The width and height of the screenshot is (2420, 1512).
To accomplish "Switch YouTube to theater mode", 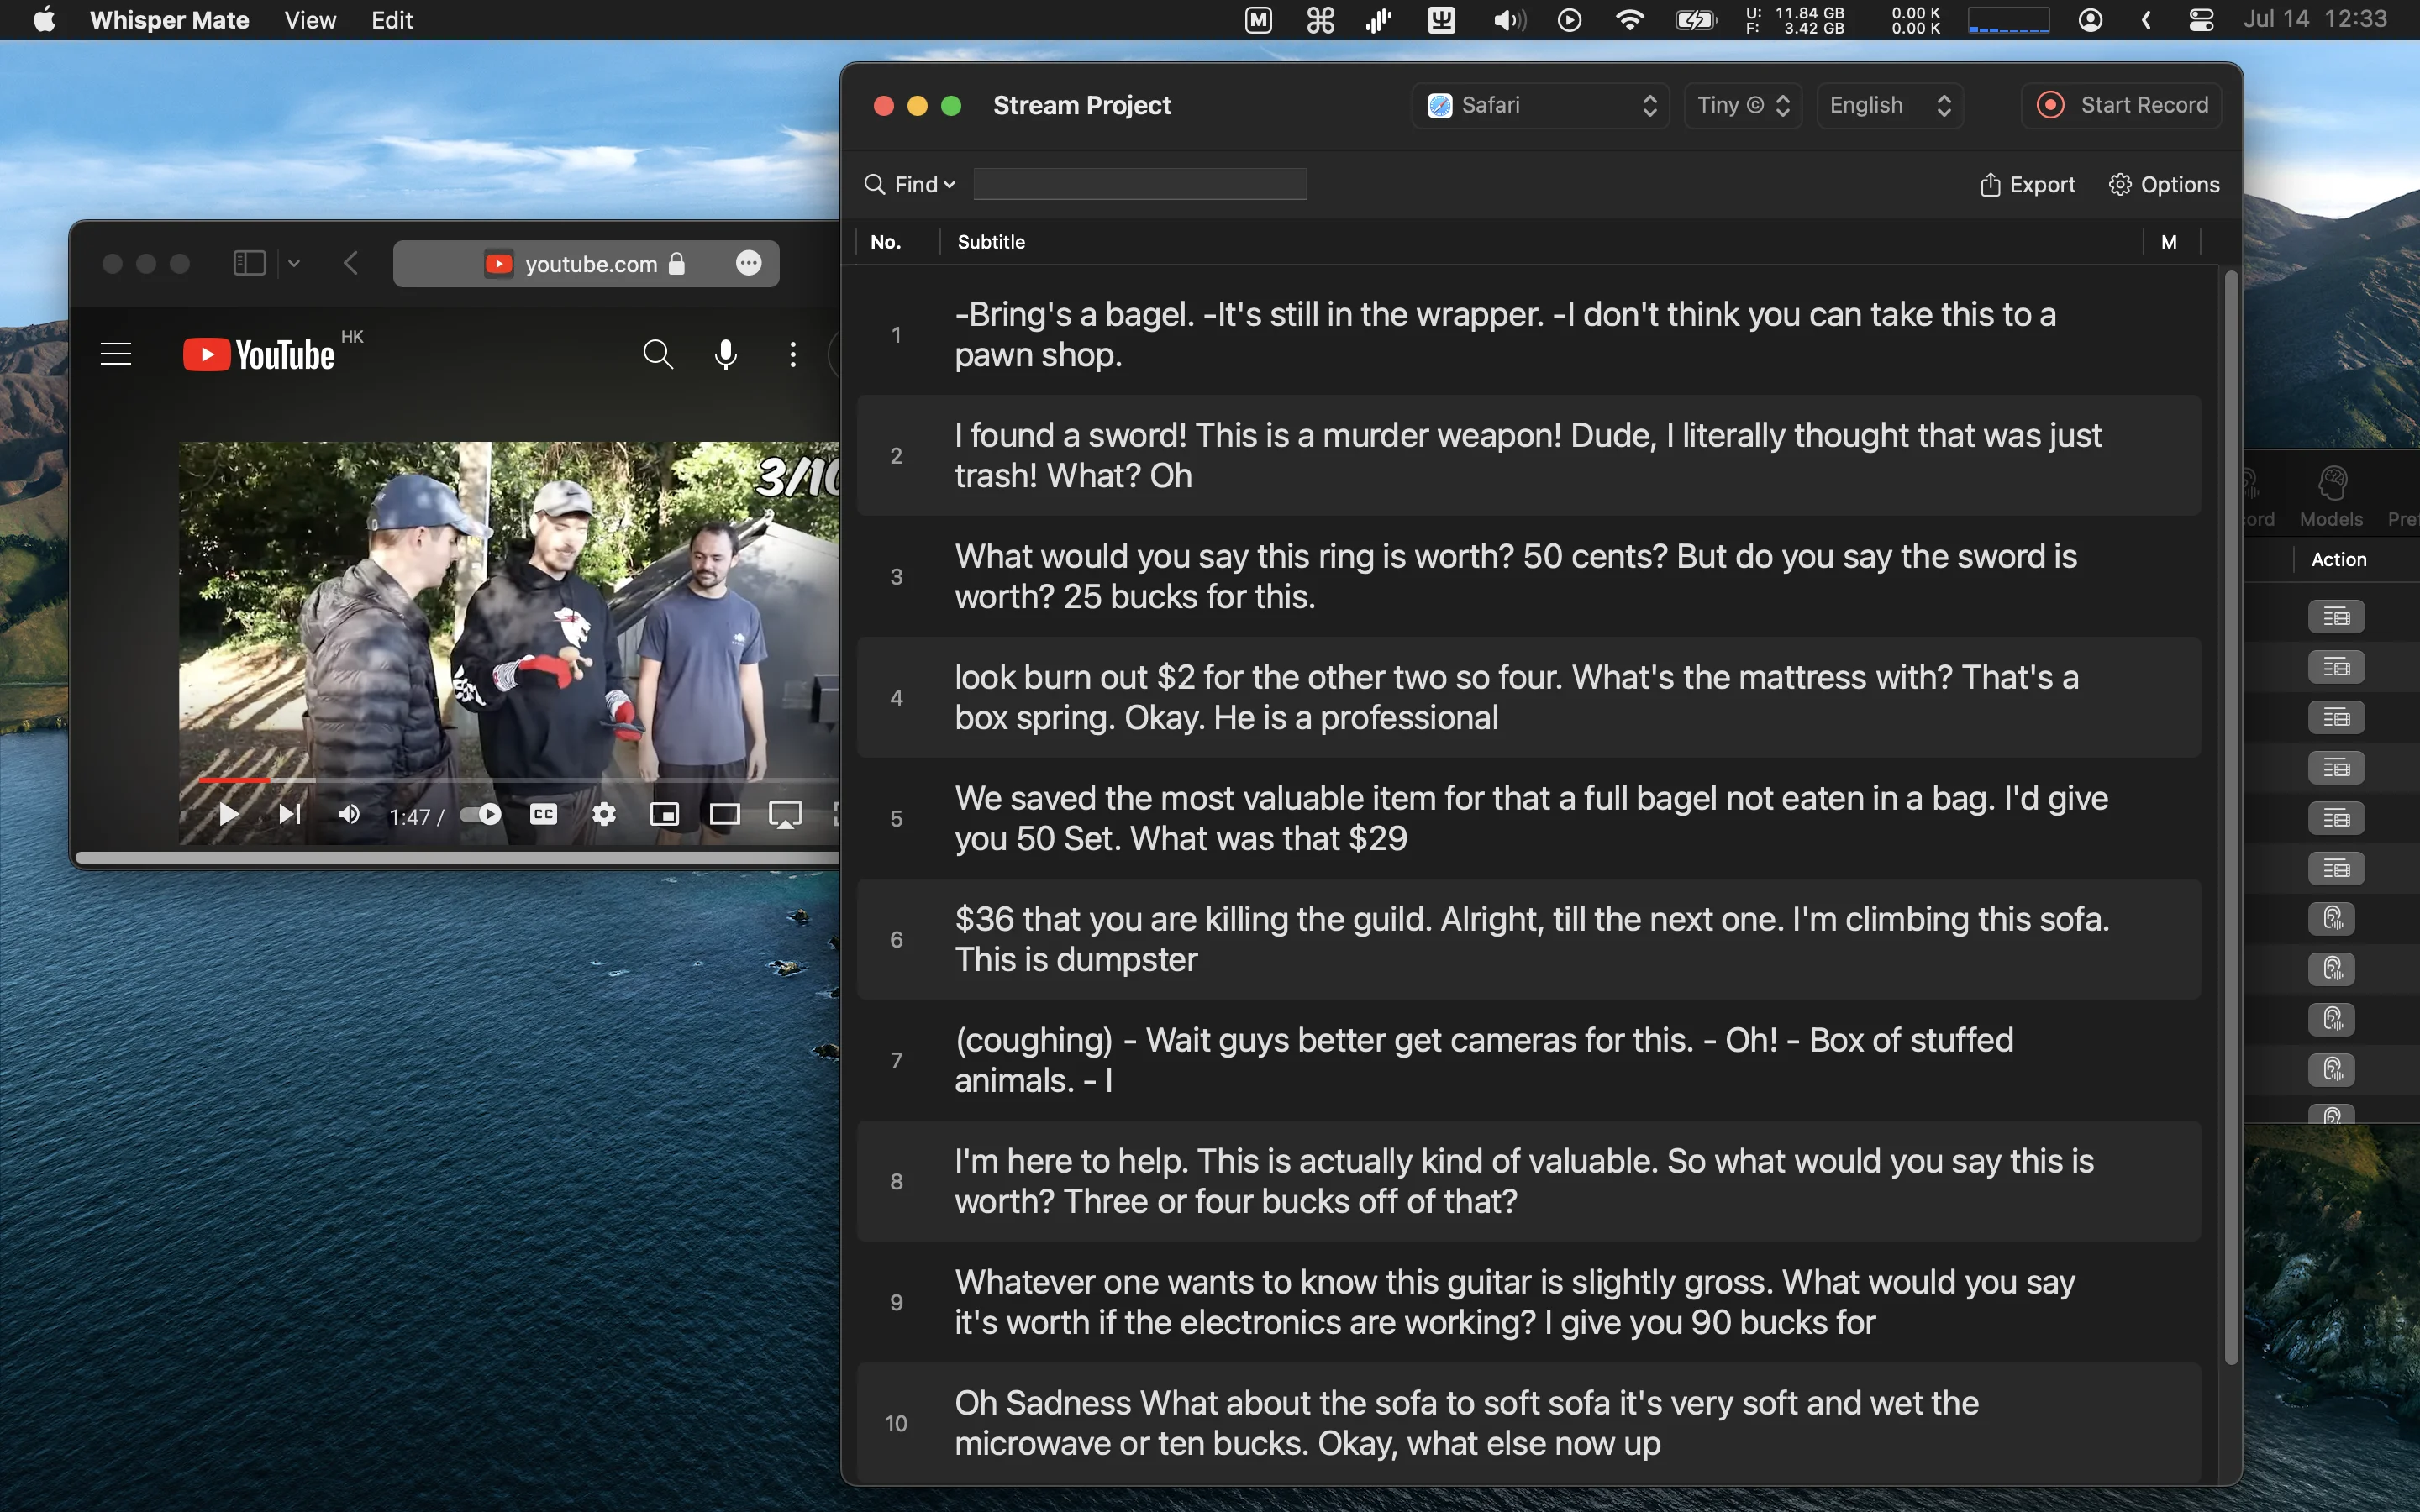I will coord(725,814).
